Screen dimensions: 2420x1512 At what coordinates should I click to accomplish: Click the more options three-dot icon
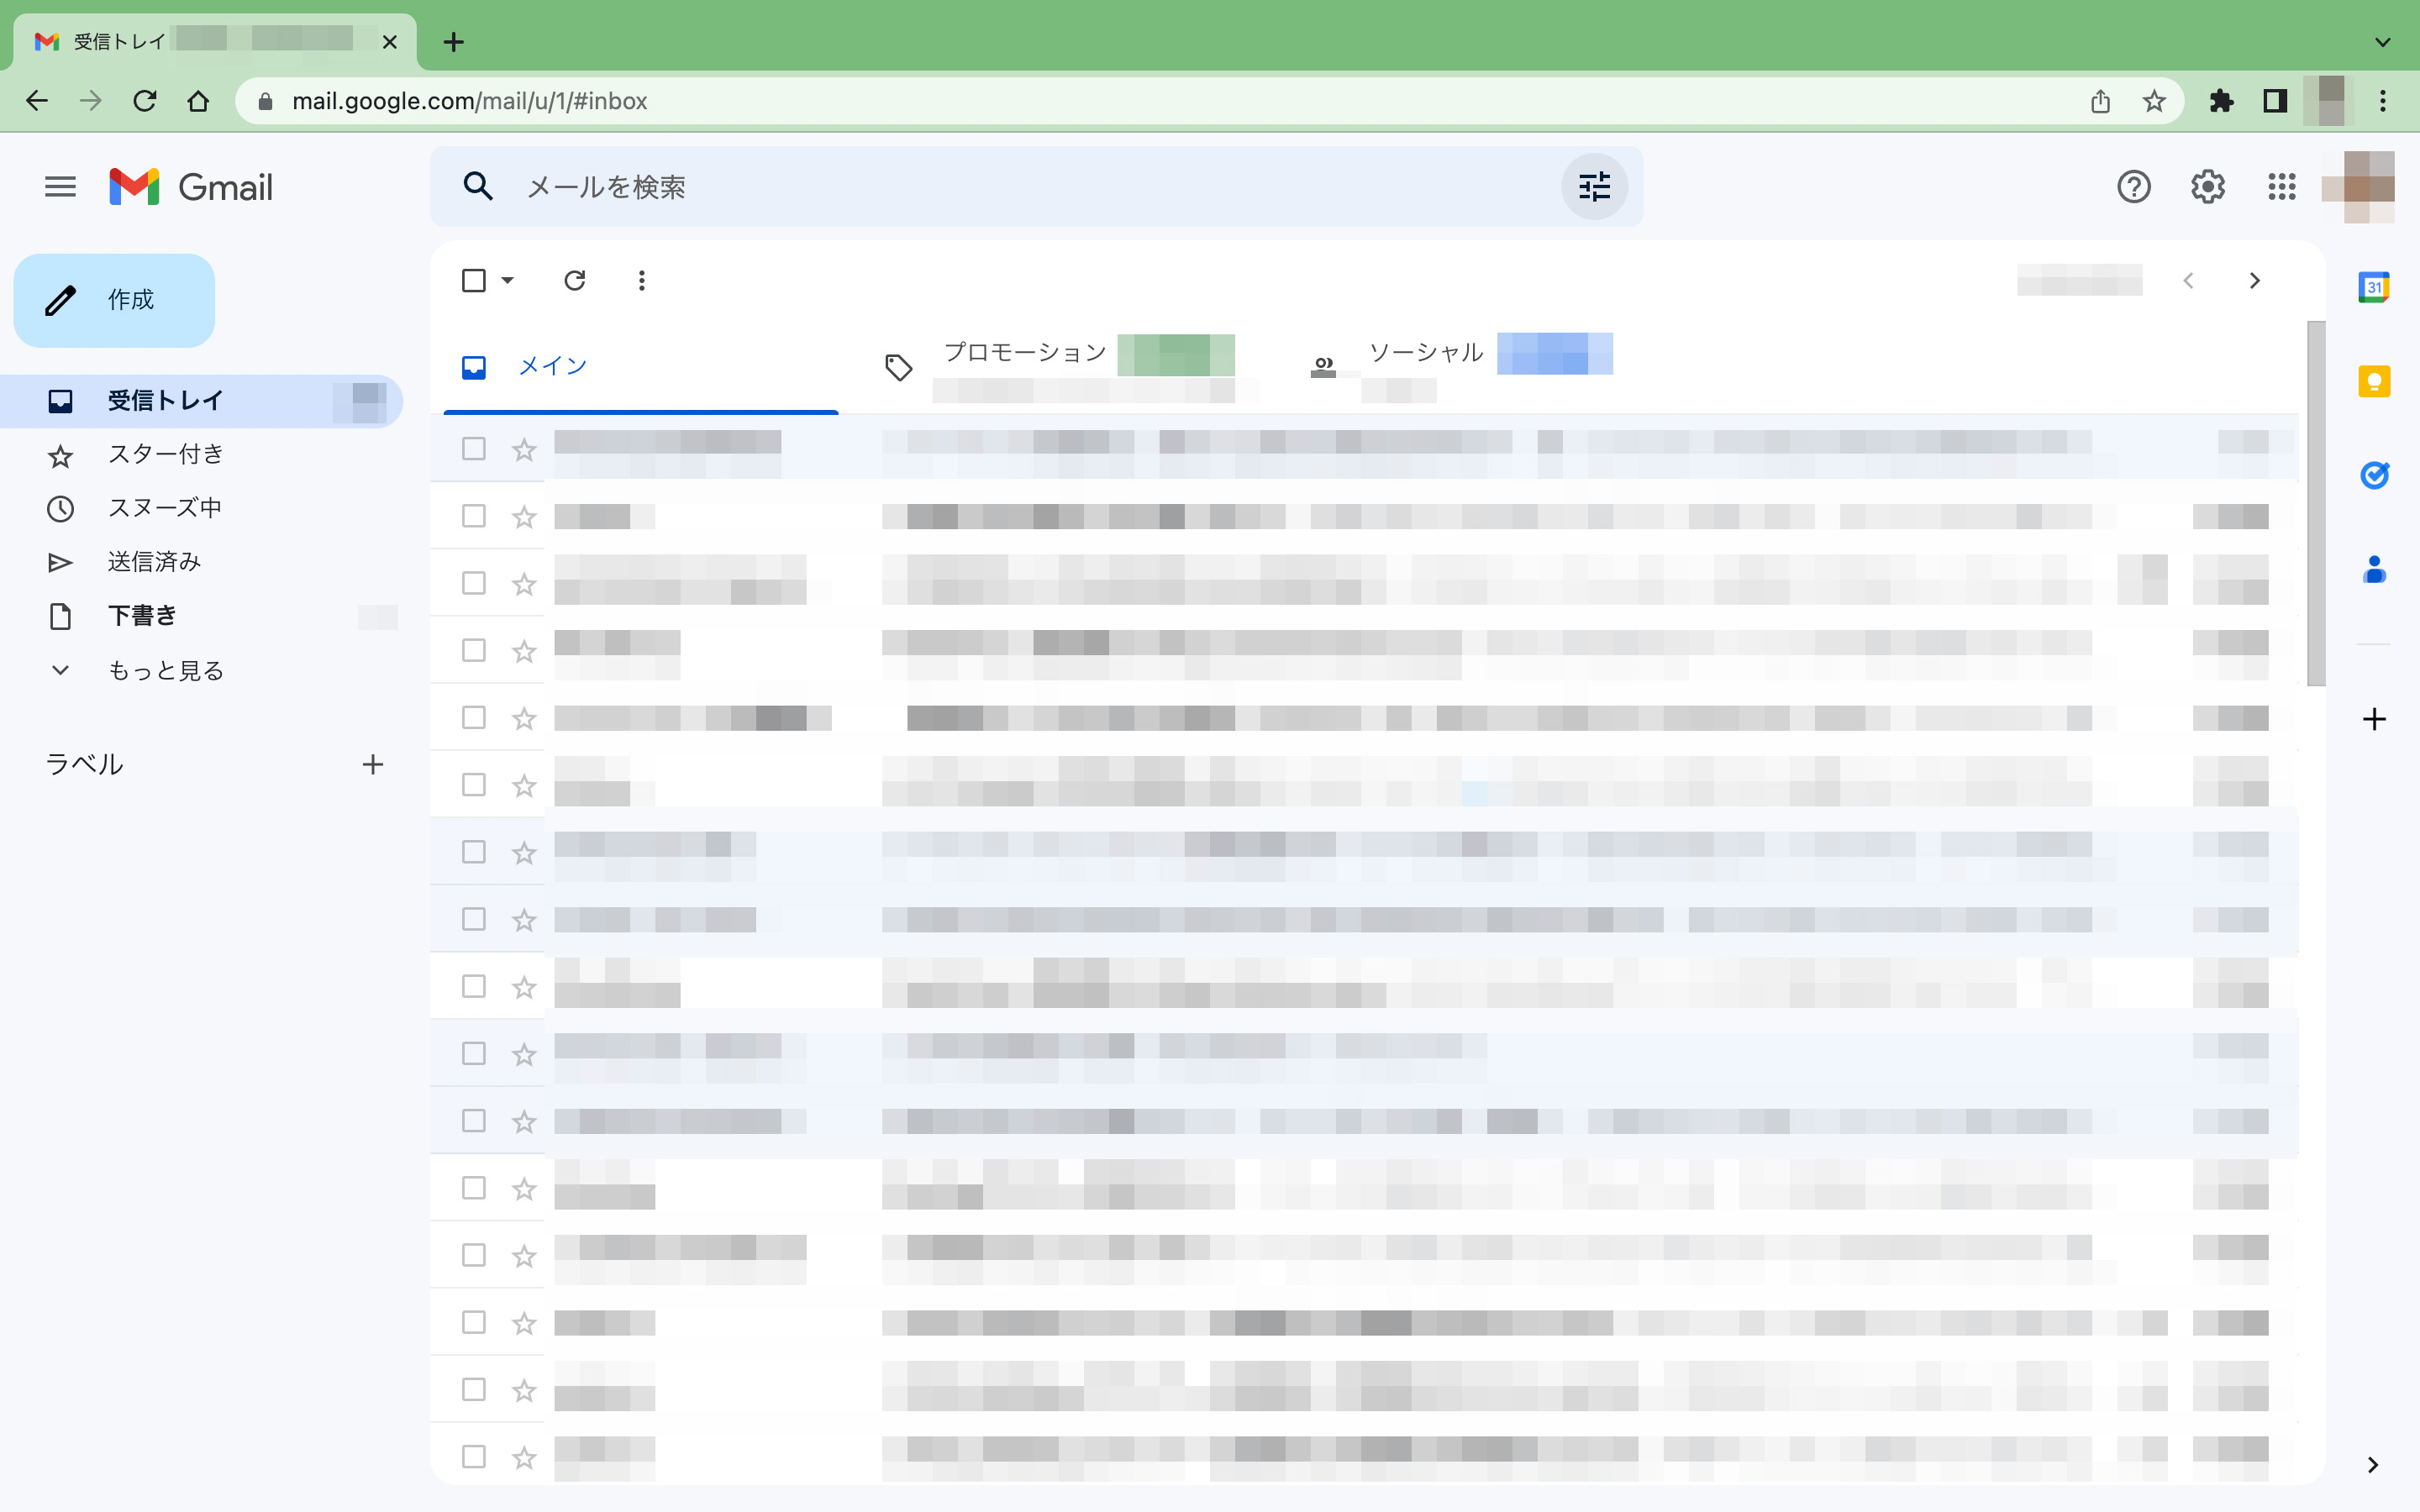[643, 281]
